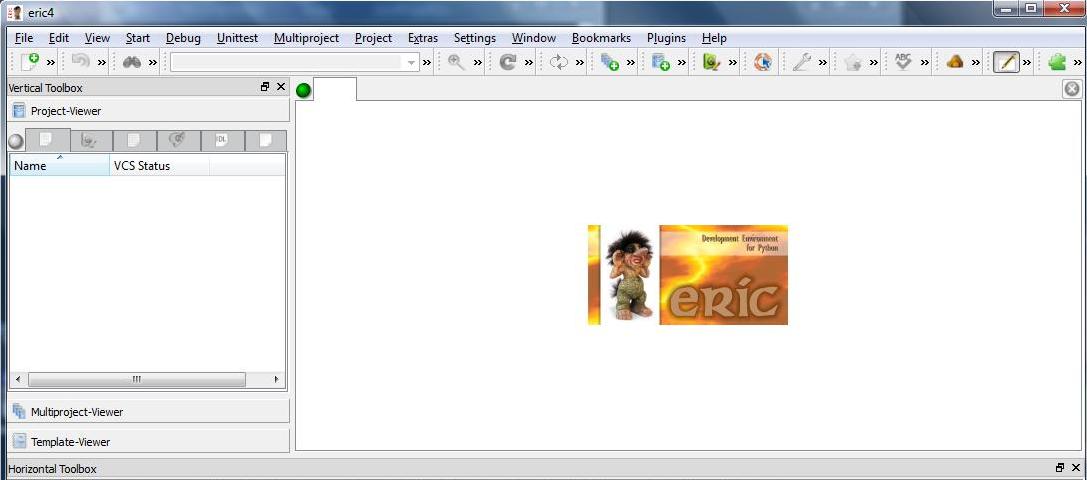Click the New multiproject icon

point(610,62)
